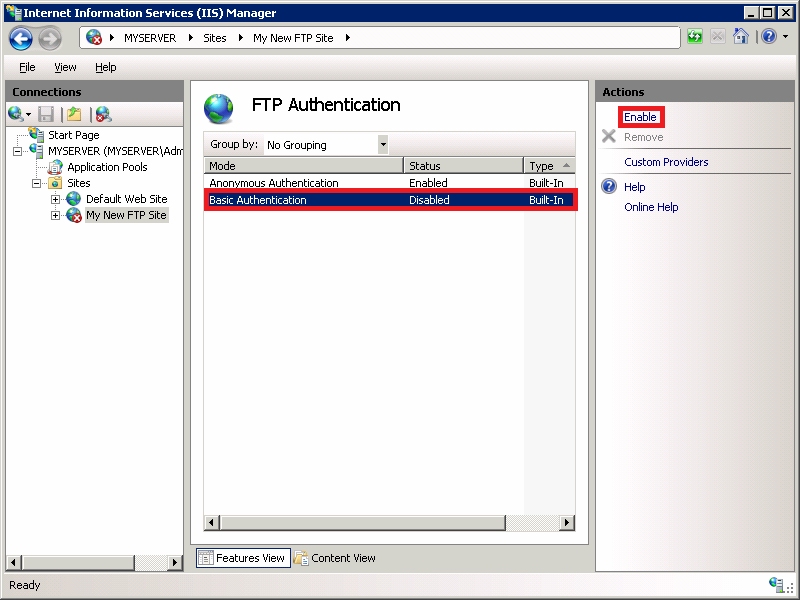Viewport: 800px width, 600px height.
Task: Click the Up folder icon in Connections toolbar
Action: (x=74, y=114)
